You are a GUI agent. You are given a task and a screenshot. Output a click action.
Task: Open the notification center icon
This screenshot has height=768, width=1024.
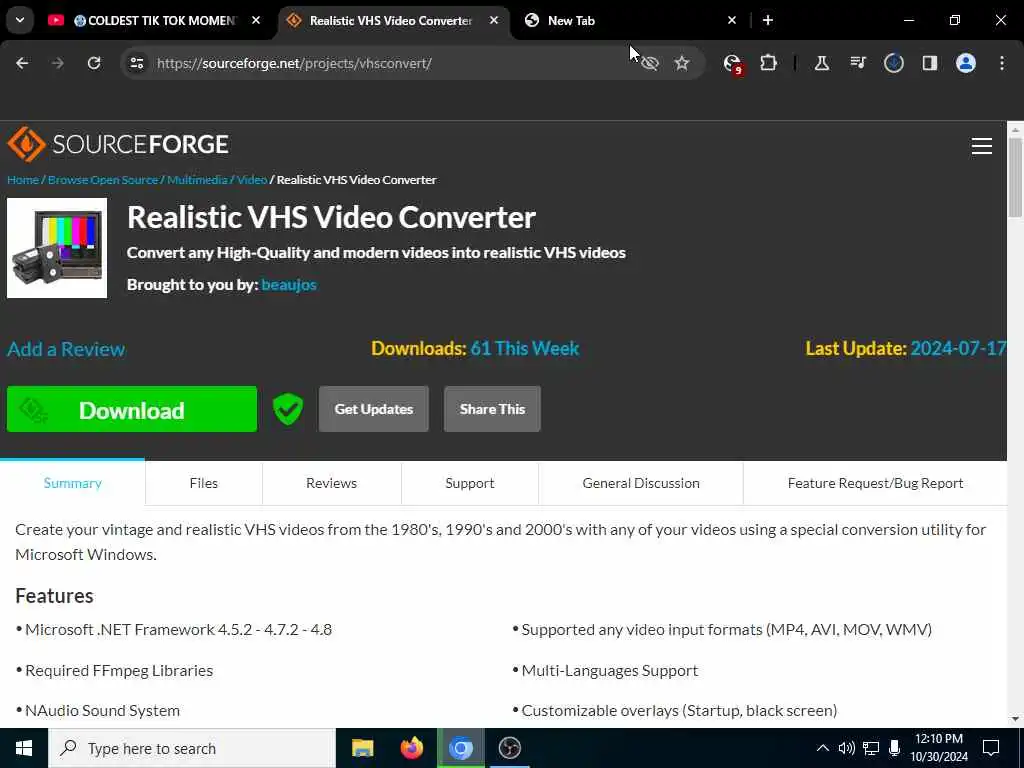coord(991,748)
